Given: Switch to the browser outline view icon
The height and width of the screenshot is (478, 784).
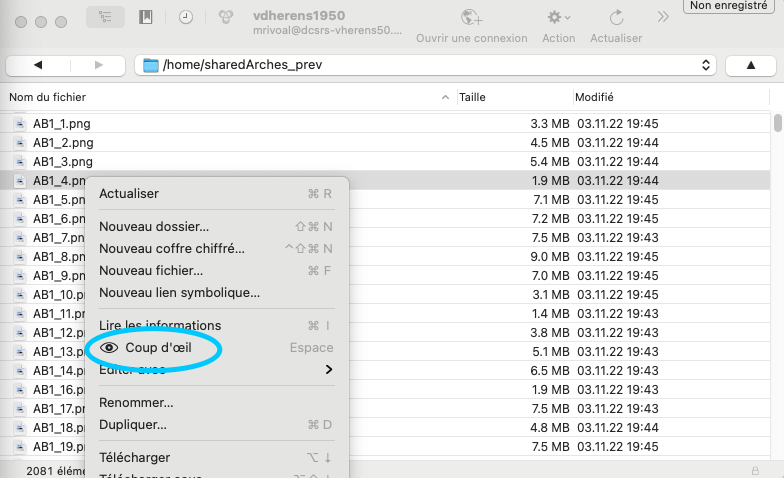Looking at the screenshot, I should (105, 18).
